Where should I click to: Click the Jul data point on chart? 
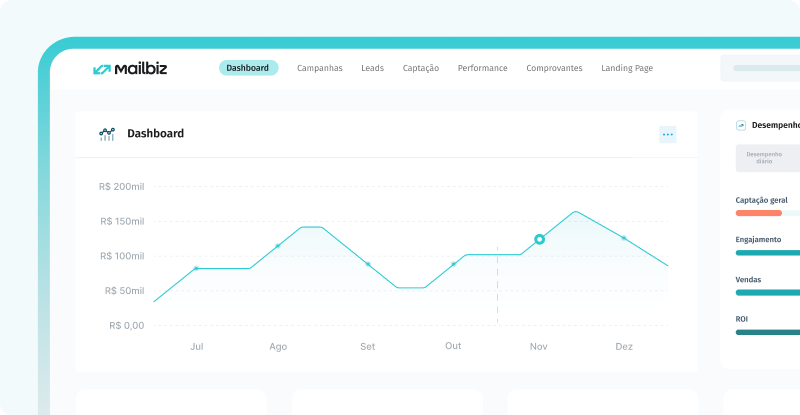coord(196,268)
